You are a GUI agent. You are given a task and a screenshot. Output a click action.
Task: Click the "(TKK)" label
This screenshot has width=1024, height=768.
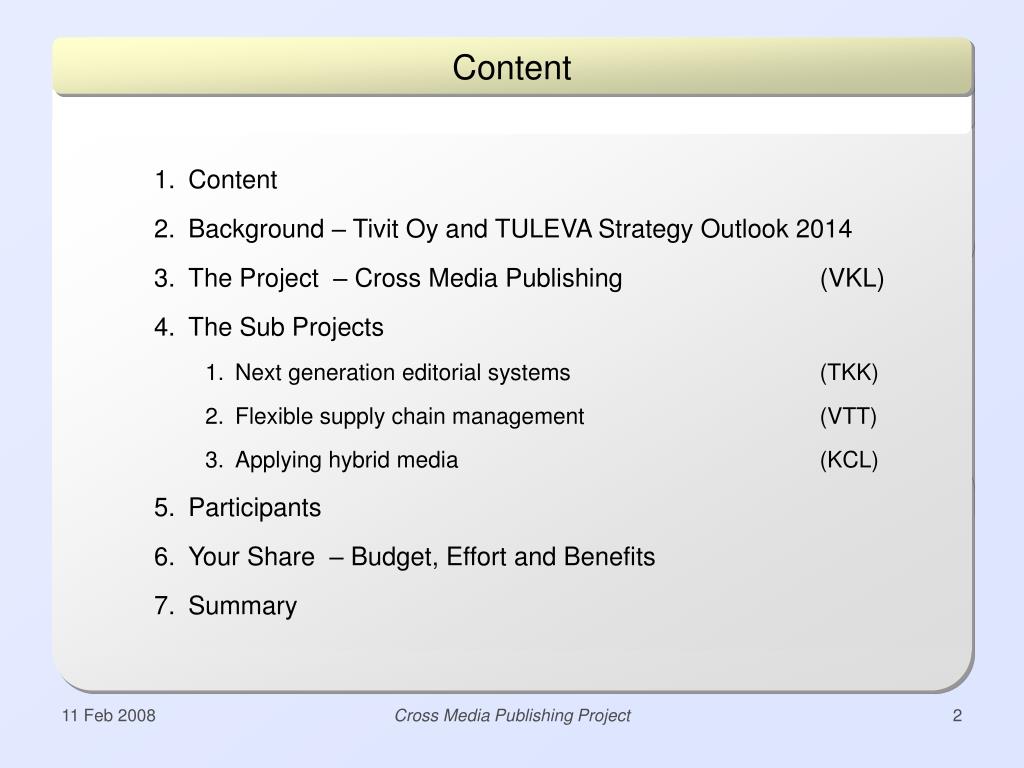848,373
